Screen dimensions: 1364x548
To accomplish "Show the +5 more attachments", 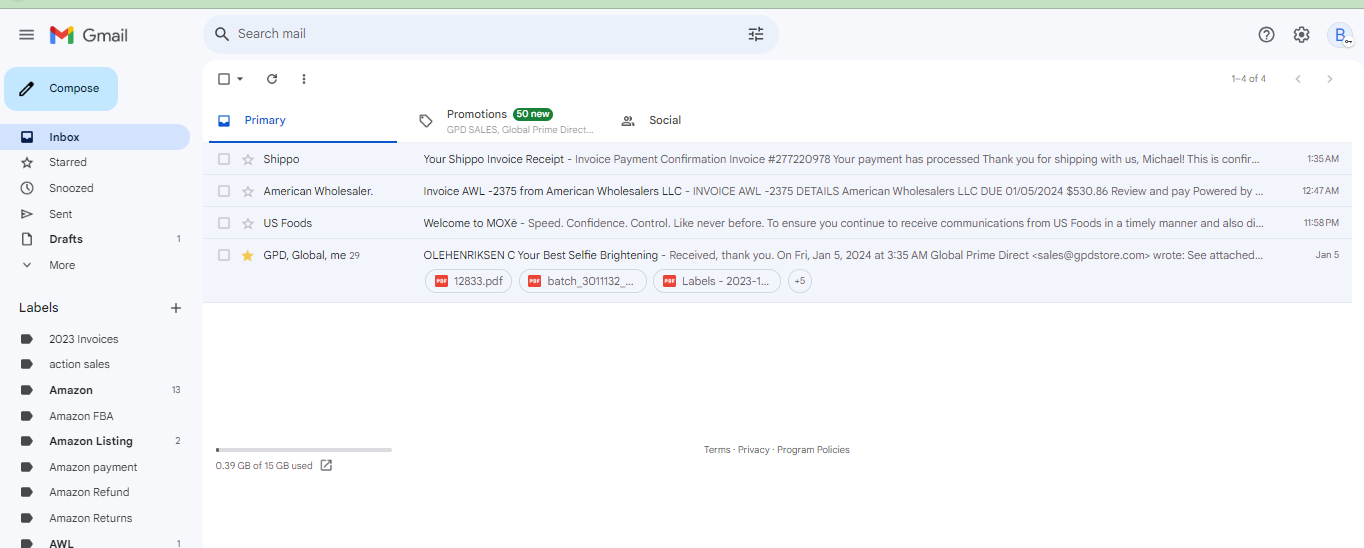I will click(x=800, y=281).
